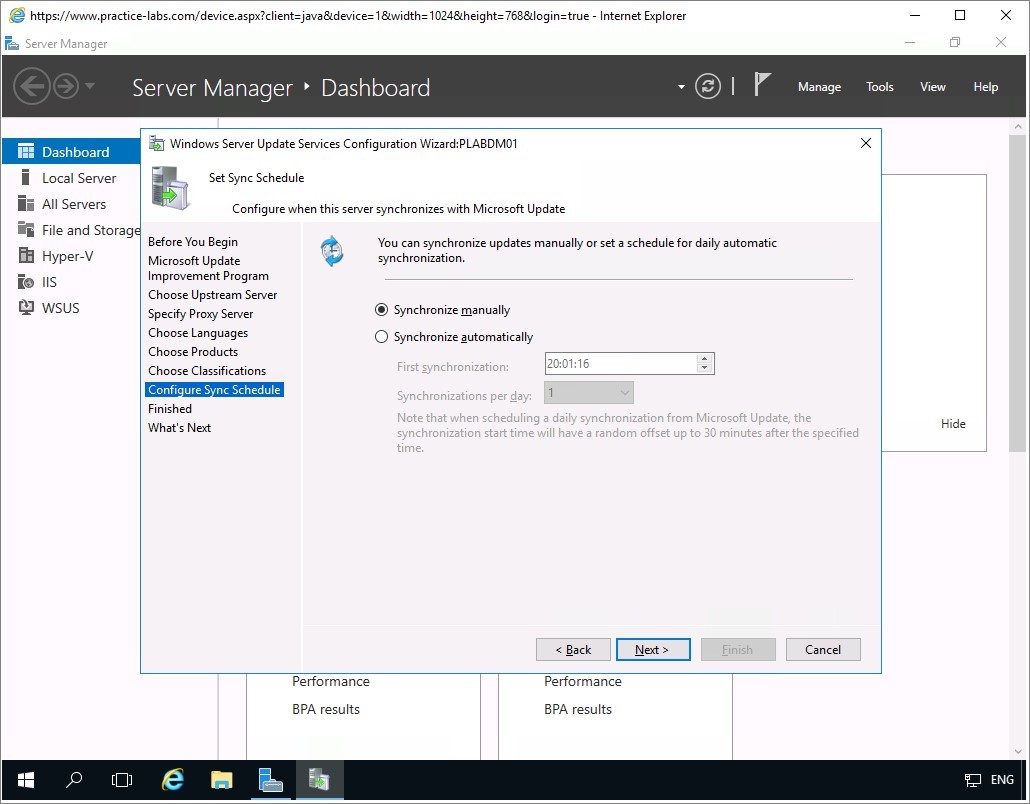Click the Windows Start button
This screenshot has width=1030, height=804.
25,780
